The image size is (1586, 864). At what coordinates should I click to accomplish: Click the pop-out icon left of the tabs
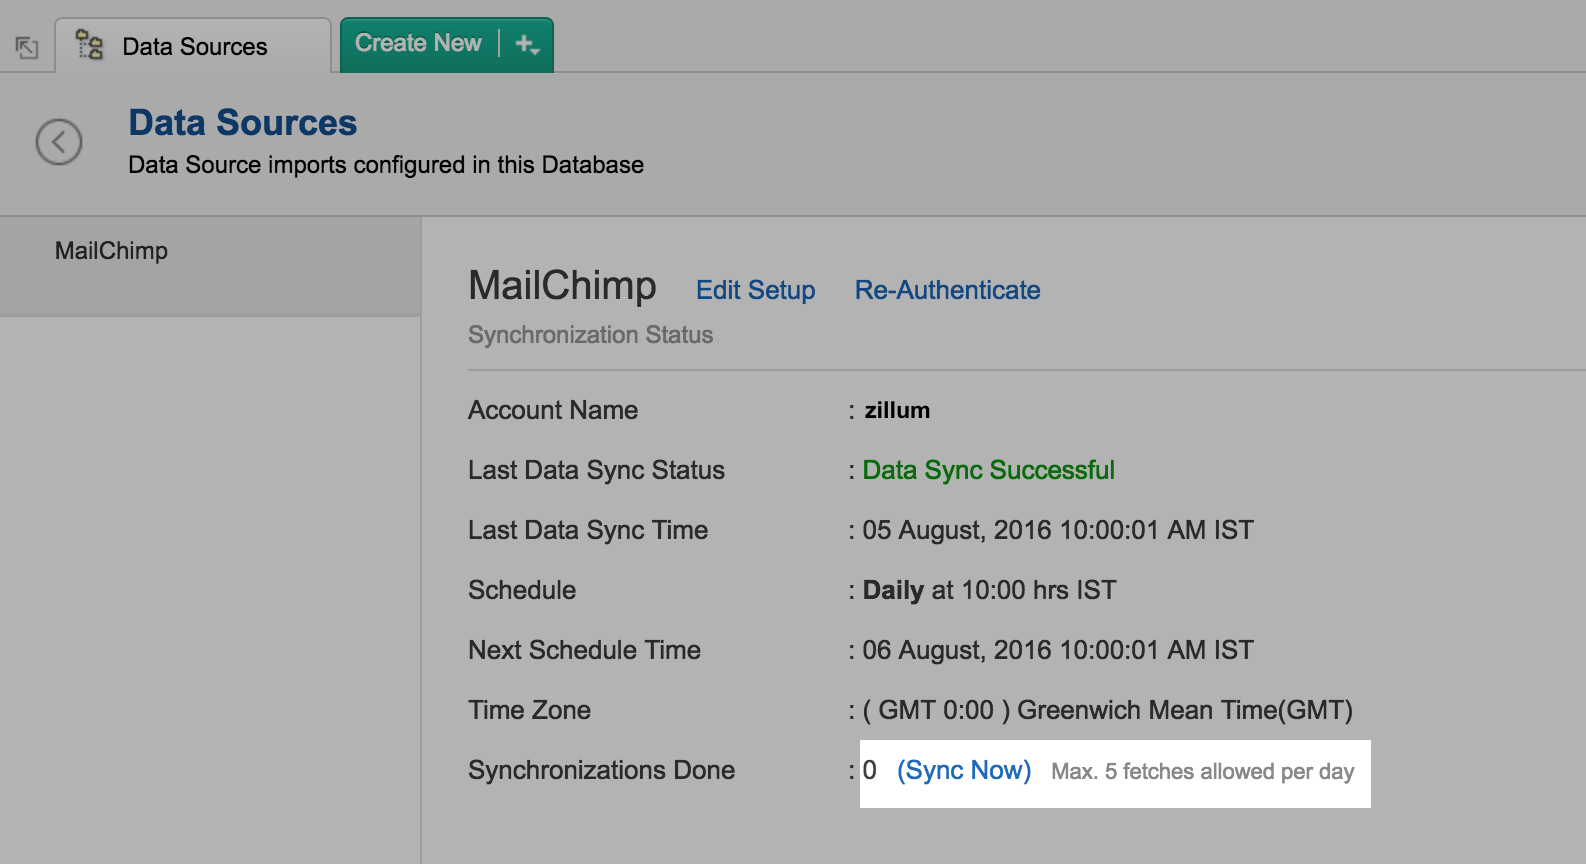pos(27,47)
